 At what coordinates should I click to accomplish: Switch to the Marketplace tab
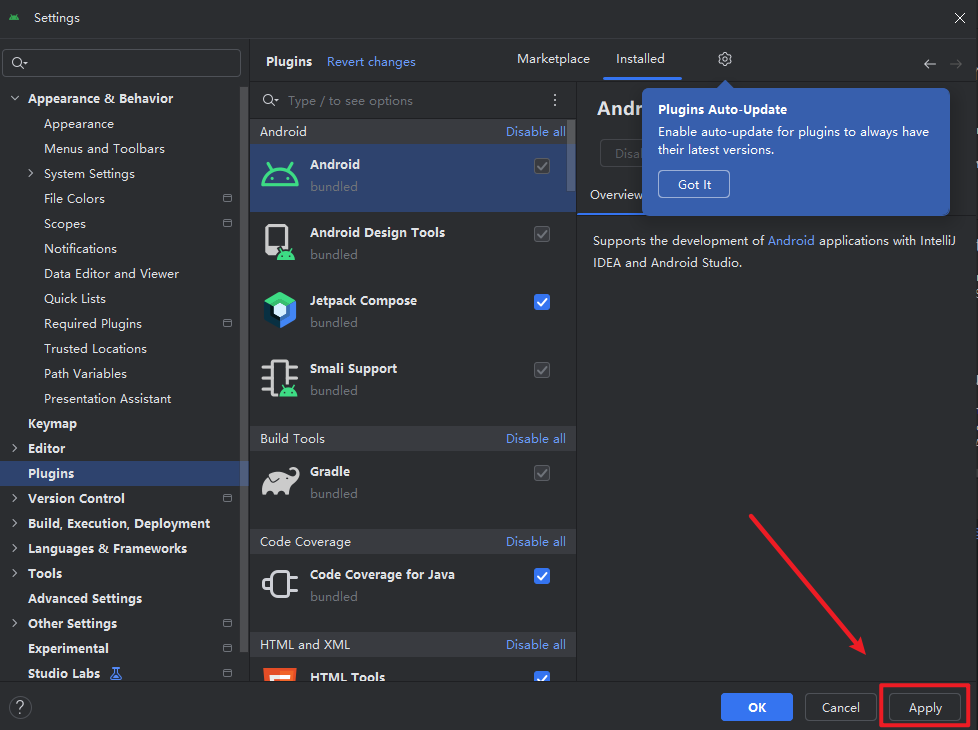click(x=553, y=60)
